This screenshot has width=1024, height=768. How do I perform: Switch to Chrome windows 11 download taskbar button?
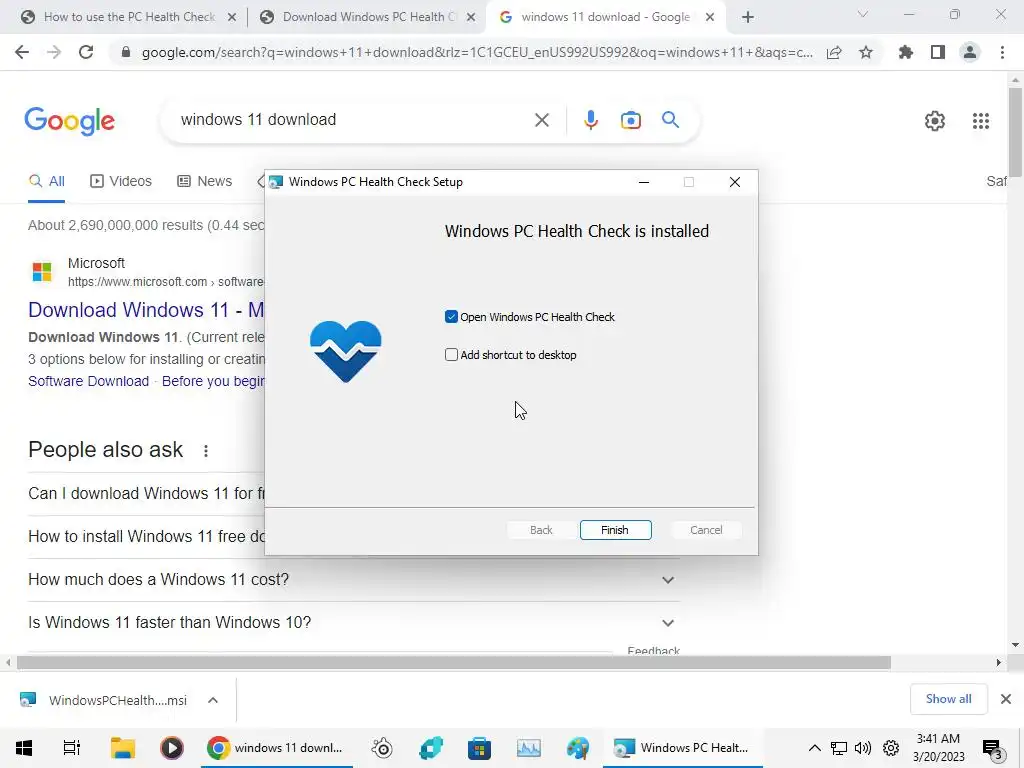(x=276, y=748)
